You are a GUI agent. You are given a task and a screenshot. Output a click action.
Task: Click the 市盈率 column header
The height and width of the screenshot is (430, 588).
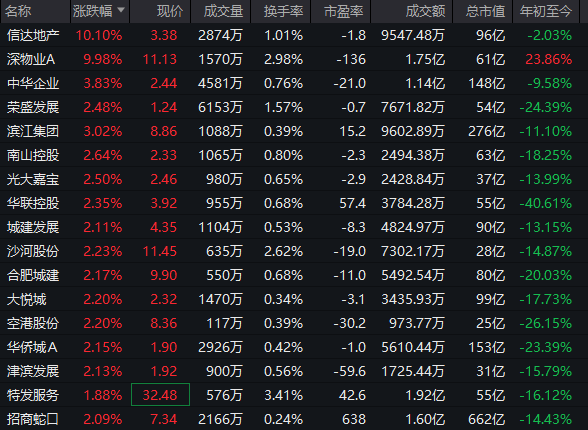(x=344, y=12)
